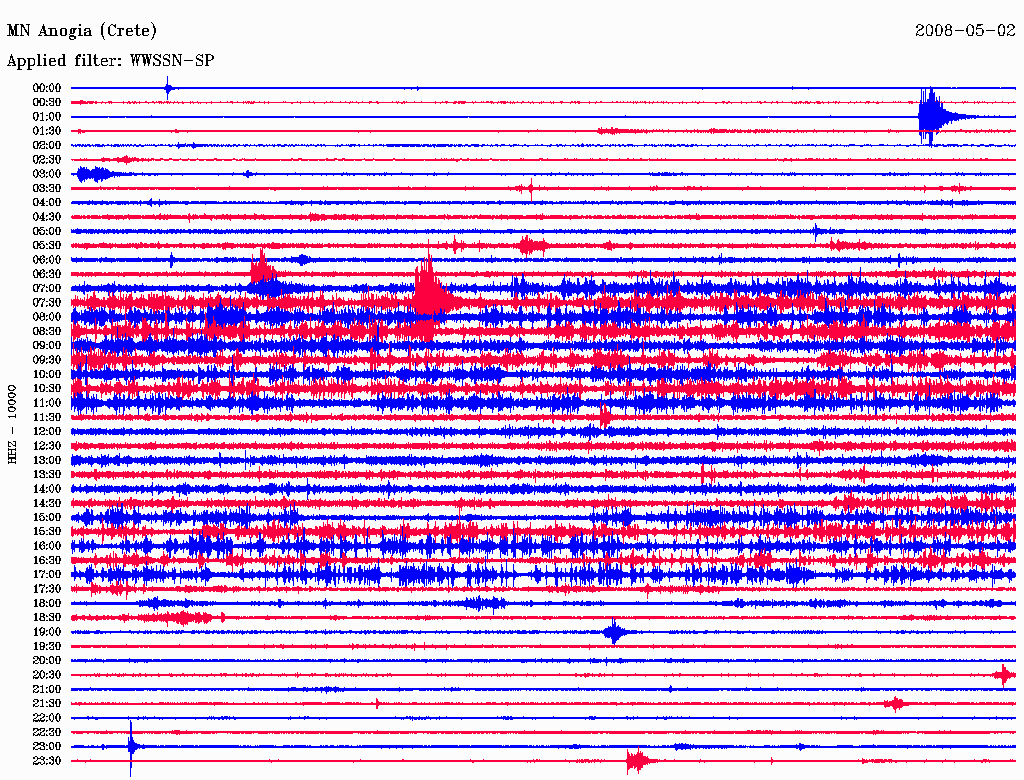Image resolution: width=1024 pixels, height=780 pixels.
Task: Click the 22:30 time label
Action: click(47, 732)
